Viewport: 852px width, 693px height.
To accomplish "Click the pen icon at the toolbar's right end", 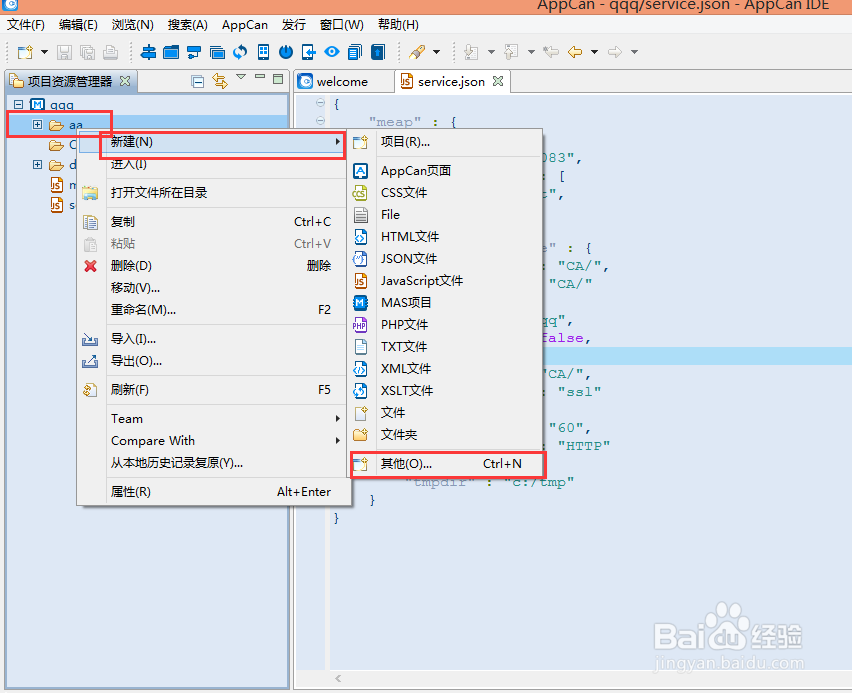I will pos(418,52).
